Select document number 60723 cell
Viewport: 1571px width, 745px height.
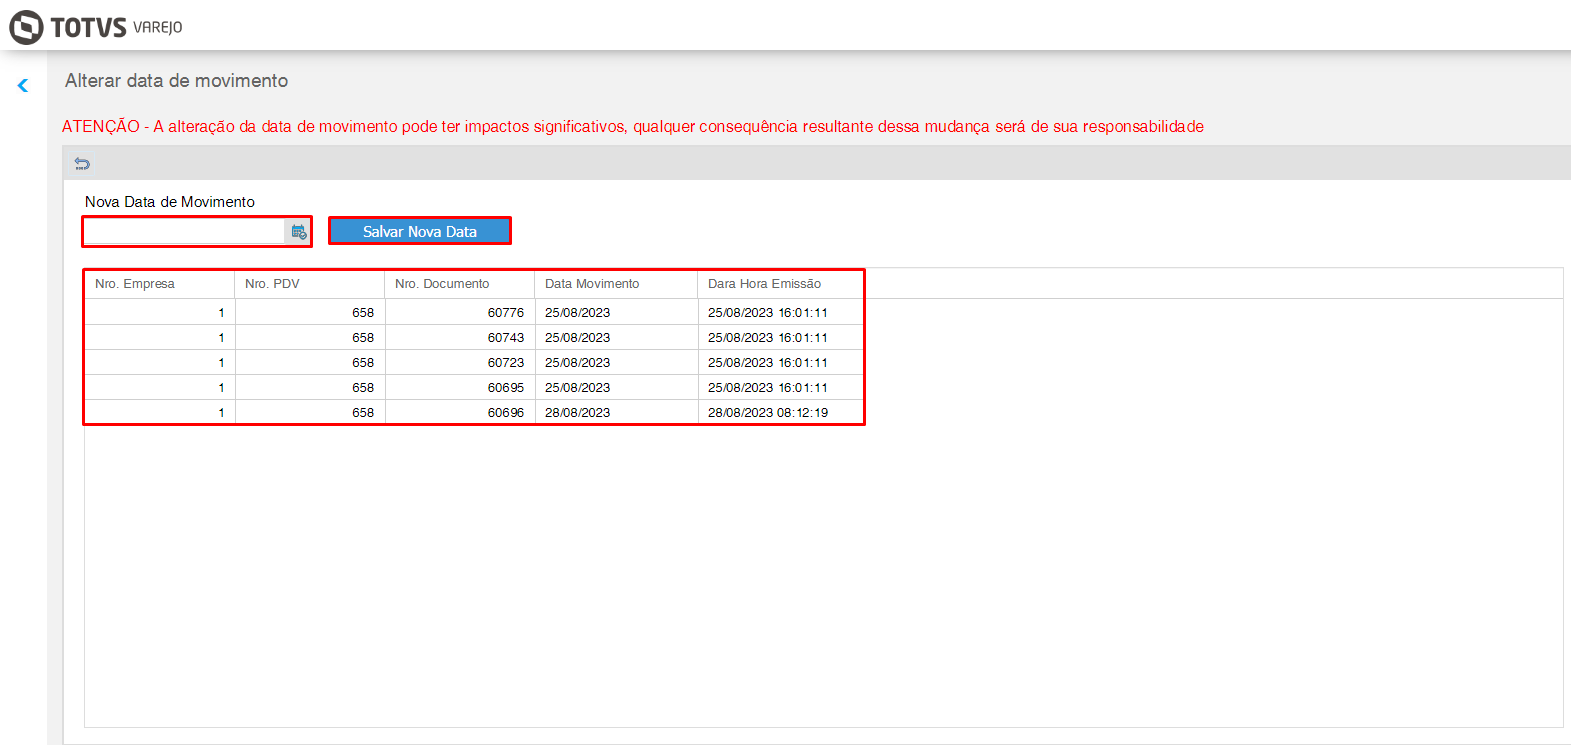pos(460,362)
